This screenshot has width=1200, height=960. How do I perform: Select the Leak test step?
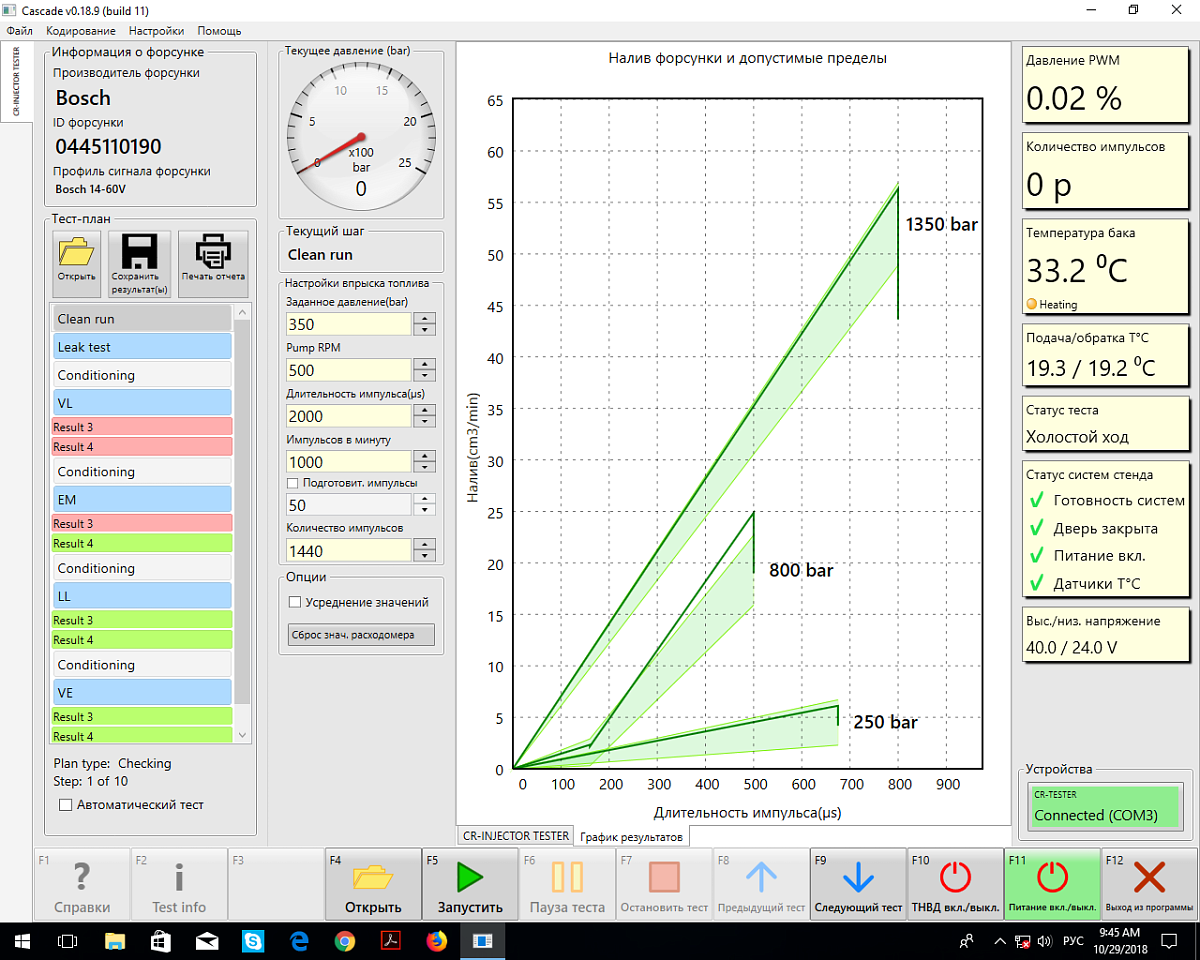point(142,347)
